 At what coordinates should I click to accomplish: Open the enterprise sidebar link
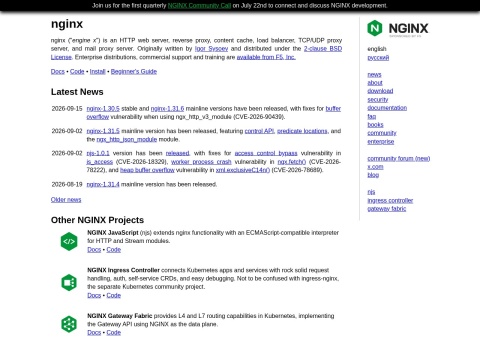tap(381, 142)
